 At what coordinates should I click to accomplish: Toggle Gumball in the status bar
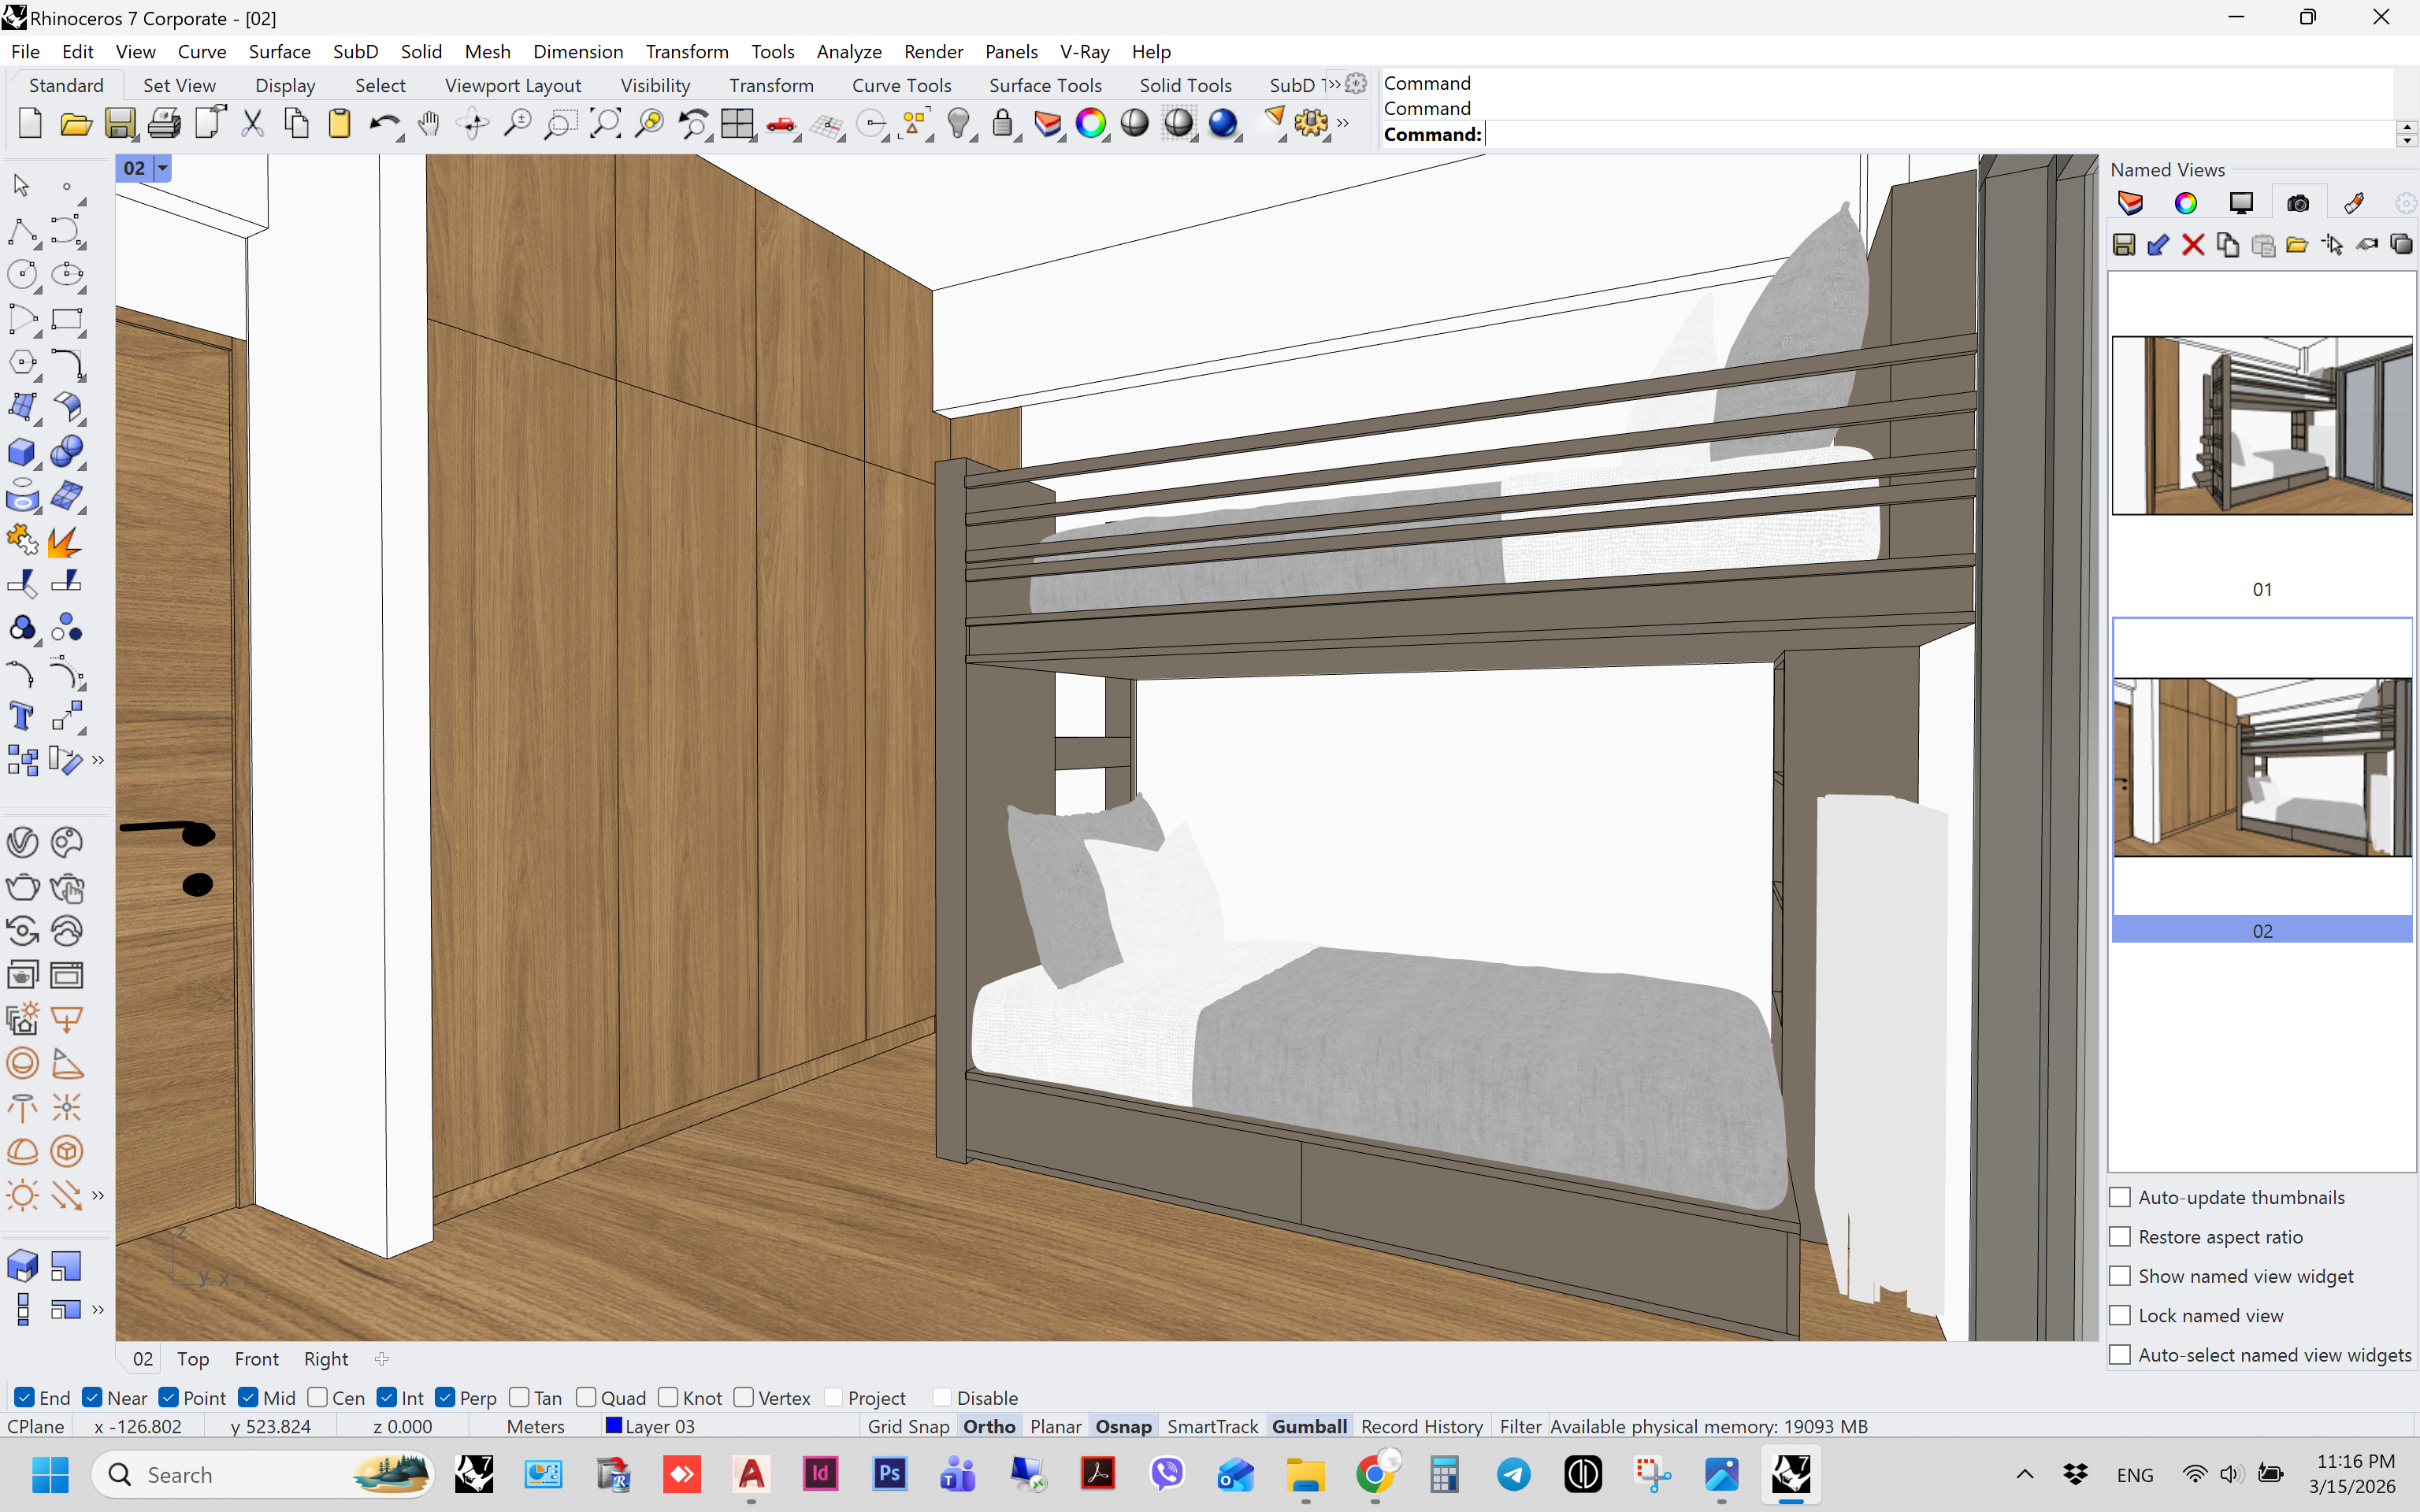[x=1308, y=1426]
